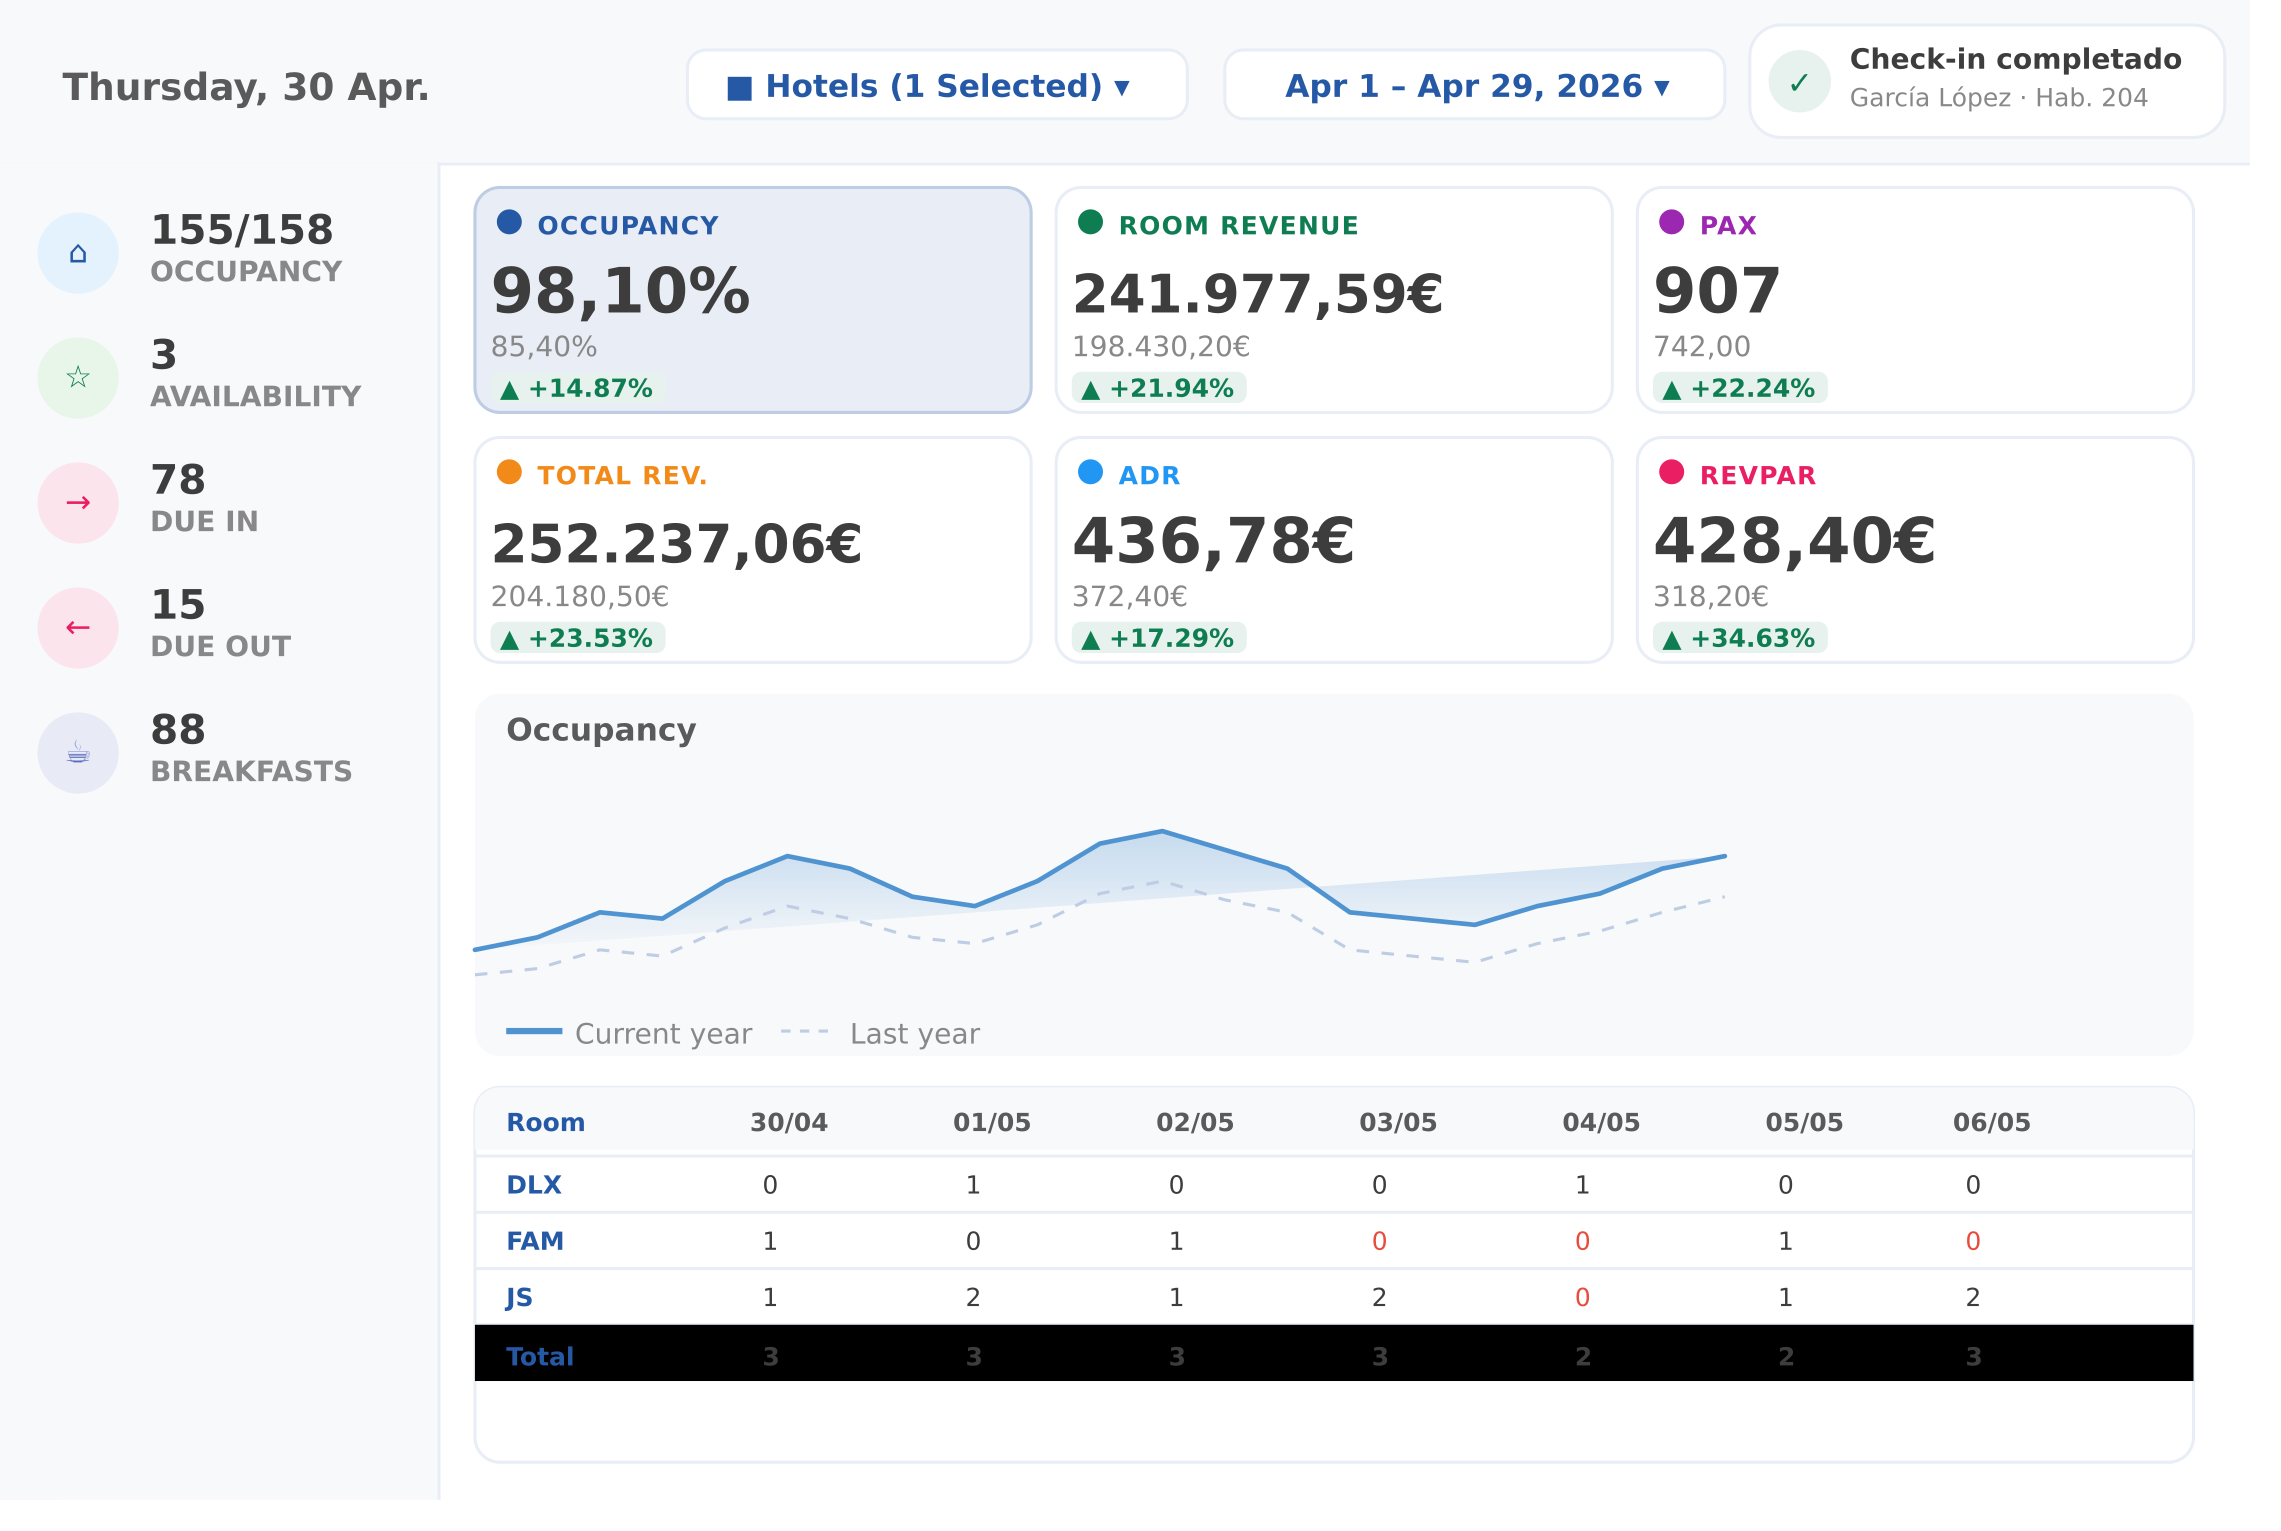This screenshot has width=2281, height=1531.
Task: Click the DLX value 1 under 04/05
Action: point(1582,1185)
